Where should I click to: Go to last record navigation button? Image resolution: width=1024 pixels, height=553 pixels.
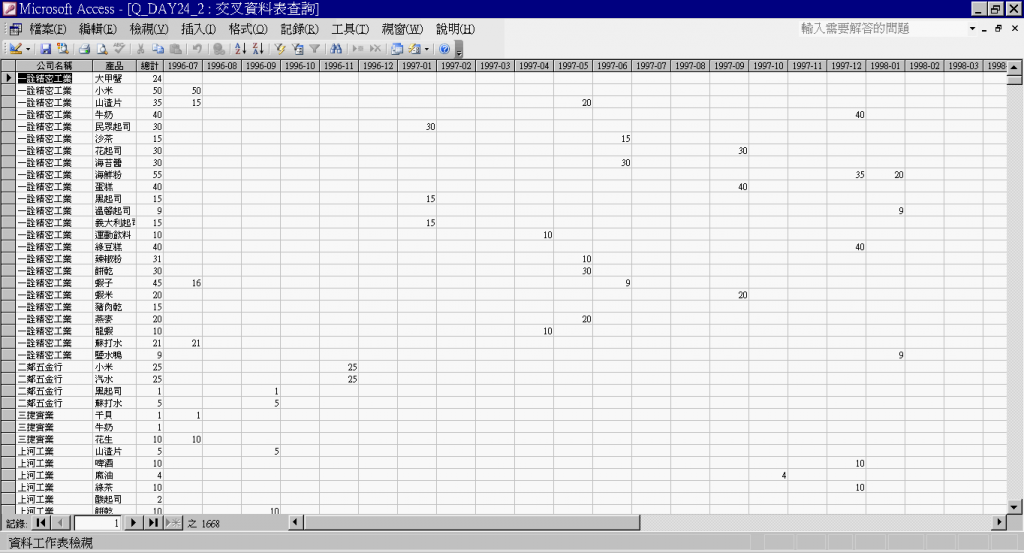(x=153, y=523)
